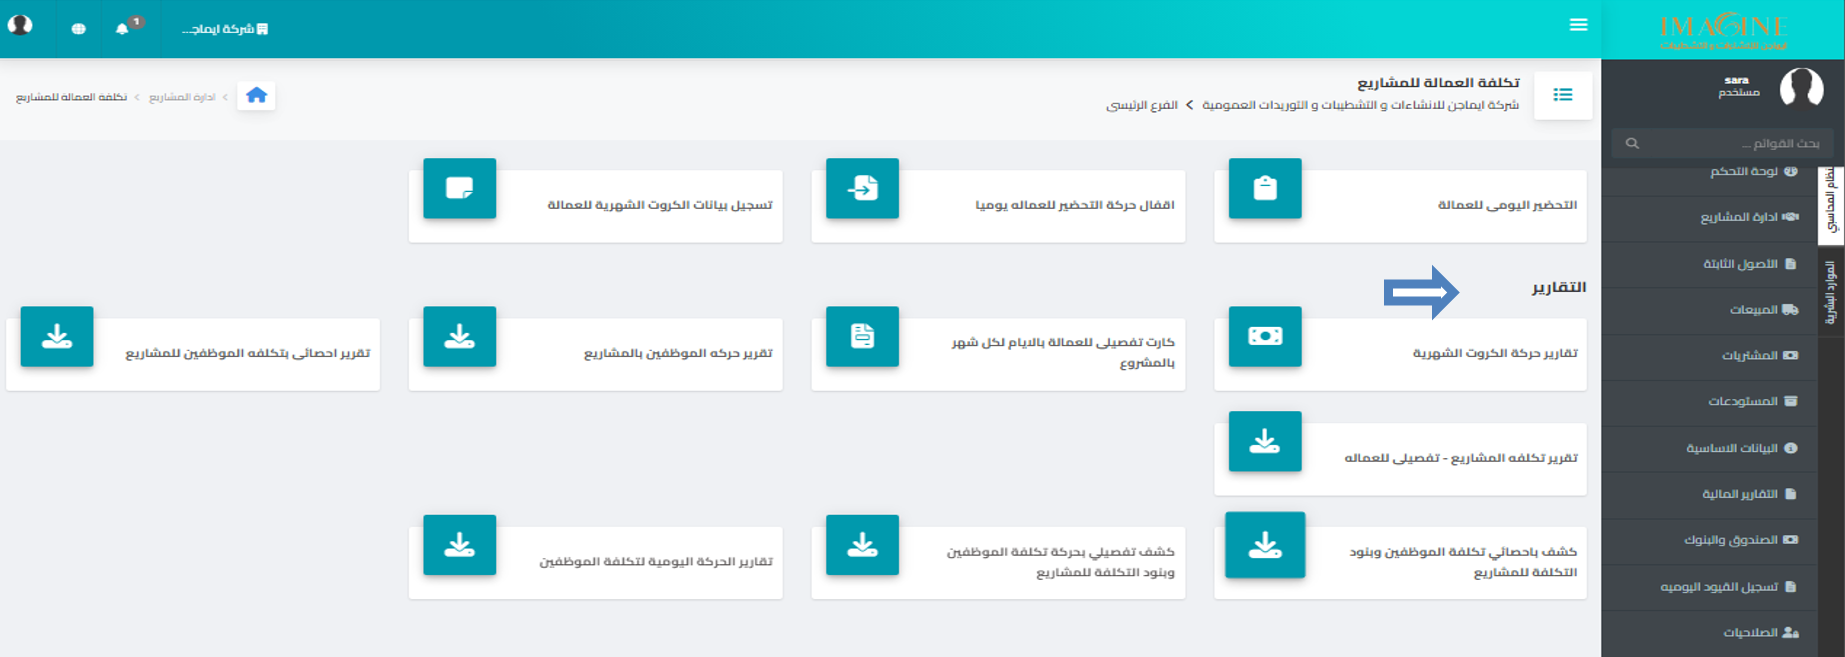The width and height of the screenshot is (1845, 657).
Task: Download تقارير الحركة اليومية لتكلفة الموظفين
Action: pos(595,562)
